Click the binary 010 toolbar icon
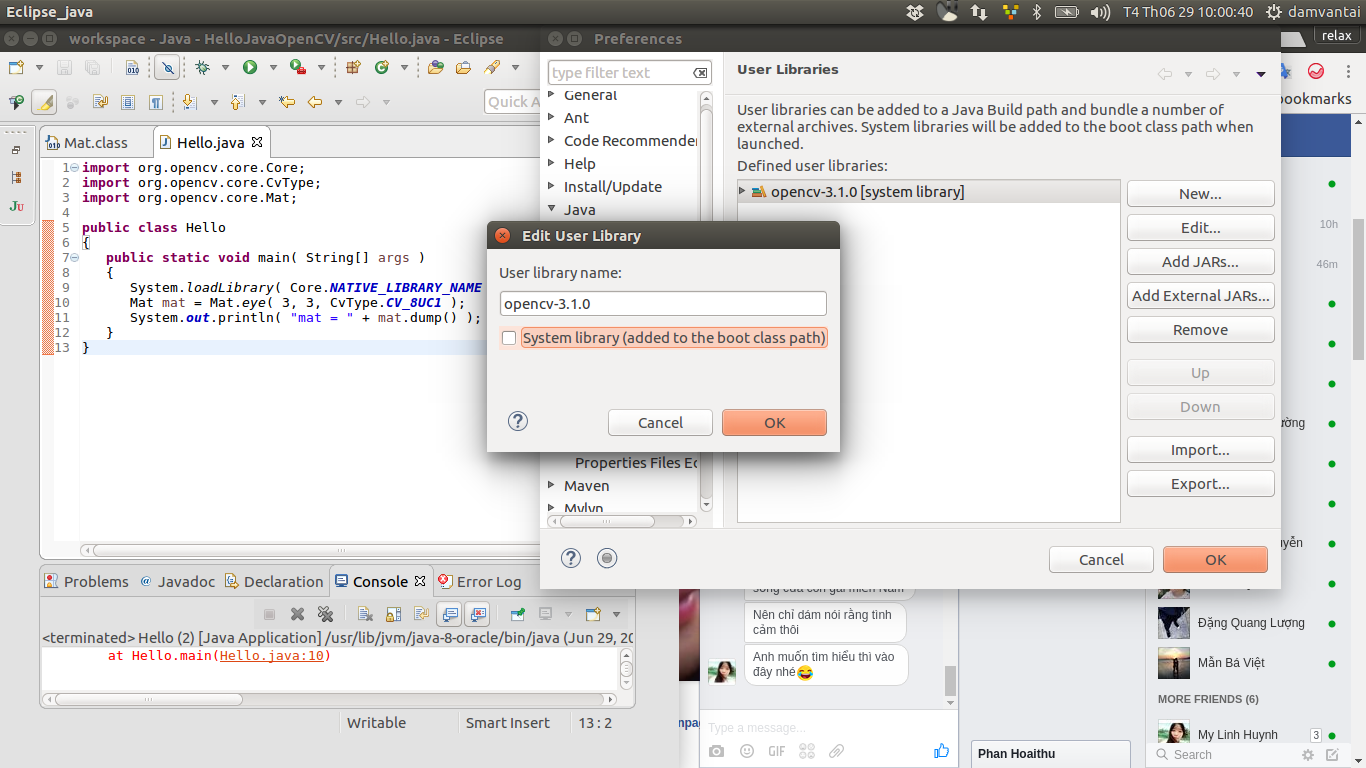This screenshot has height=768, width=1366. (x=132, y=67)
